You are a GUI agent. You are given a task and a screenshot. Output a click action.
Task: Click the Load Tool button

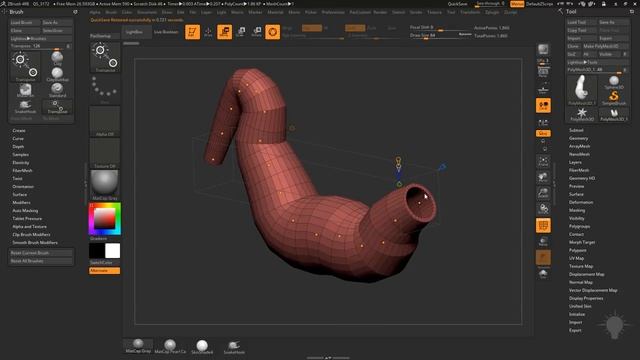(582, 22)
